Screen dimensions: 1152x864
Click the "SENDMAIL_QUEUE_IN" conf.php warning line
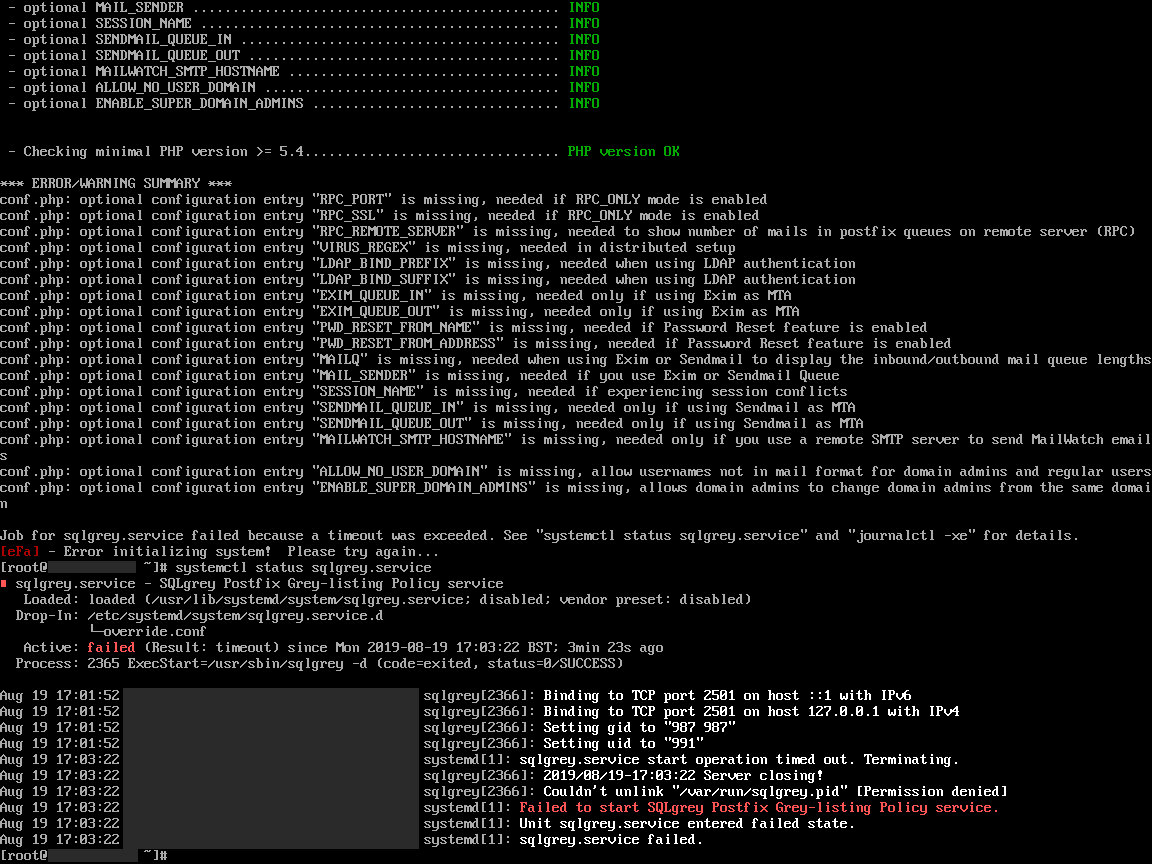pyautogui.click(x=428, y=408)
